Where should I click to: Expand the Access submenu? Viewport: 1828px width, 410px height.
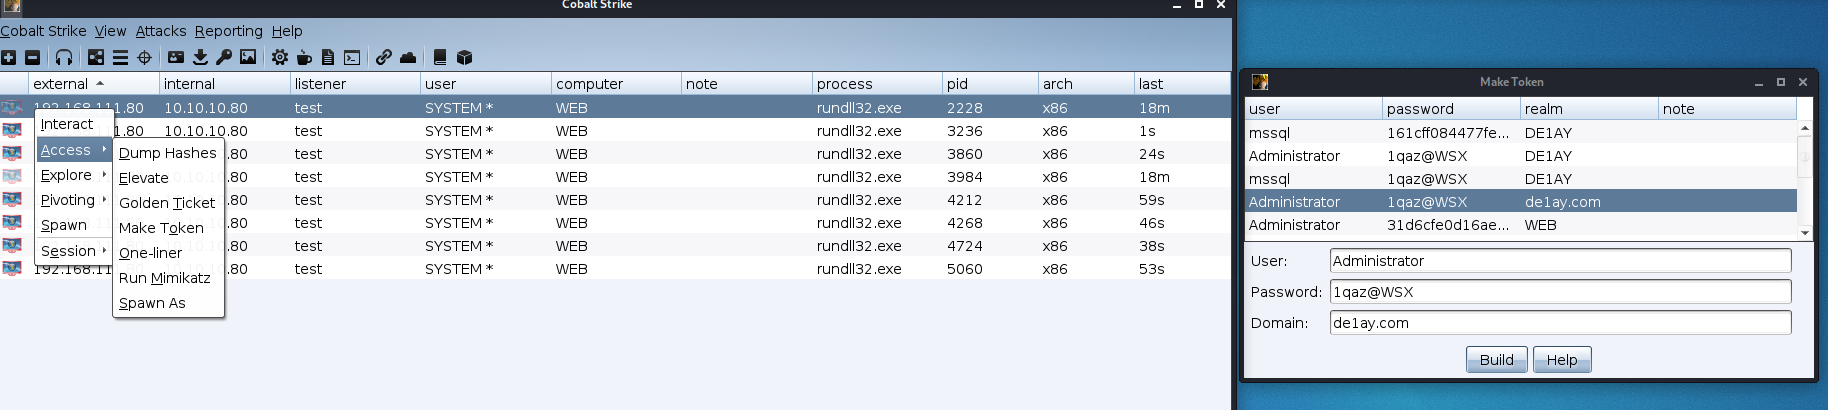pyautogui.click(x=73, y=150)
